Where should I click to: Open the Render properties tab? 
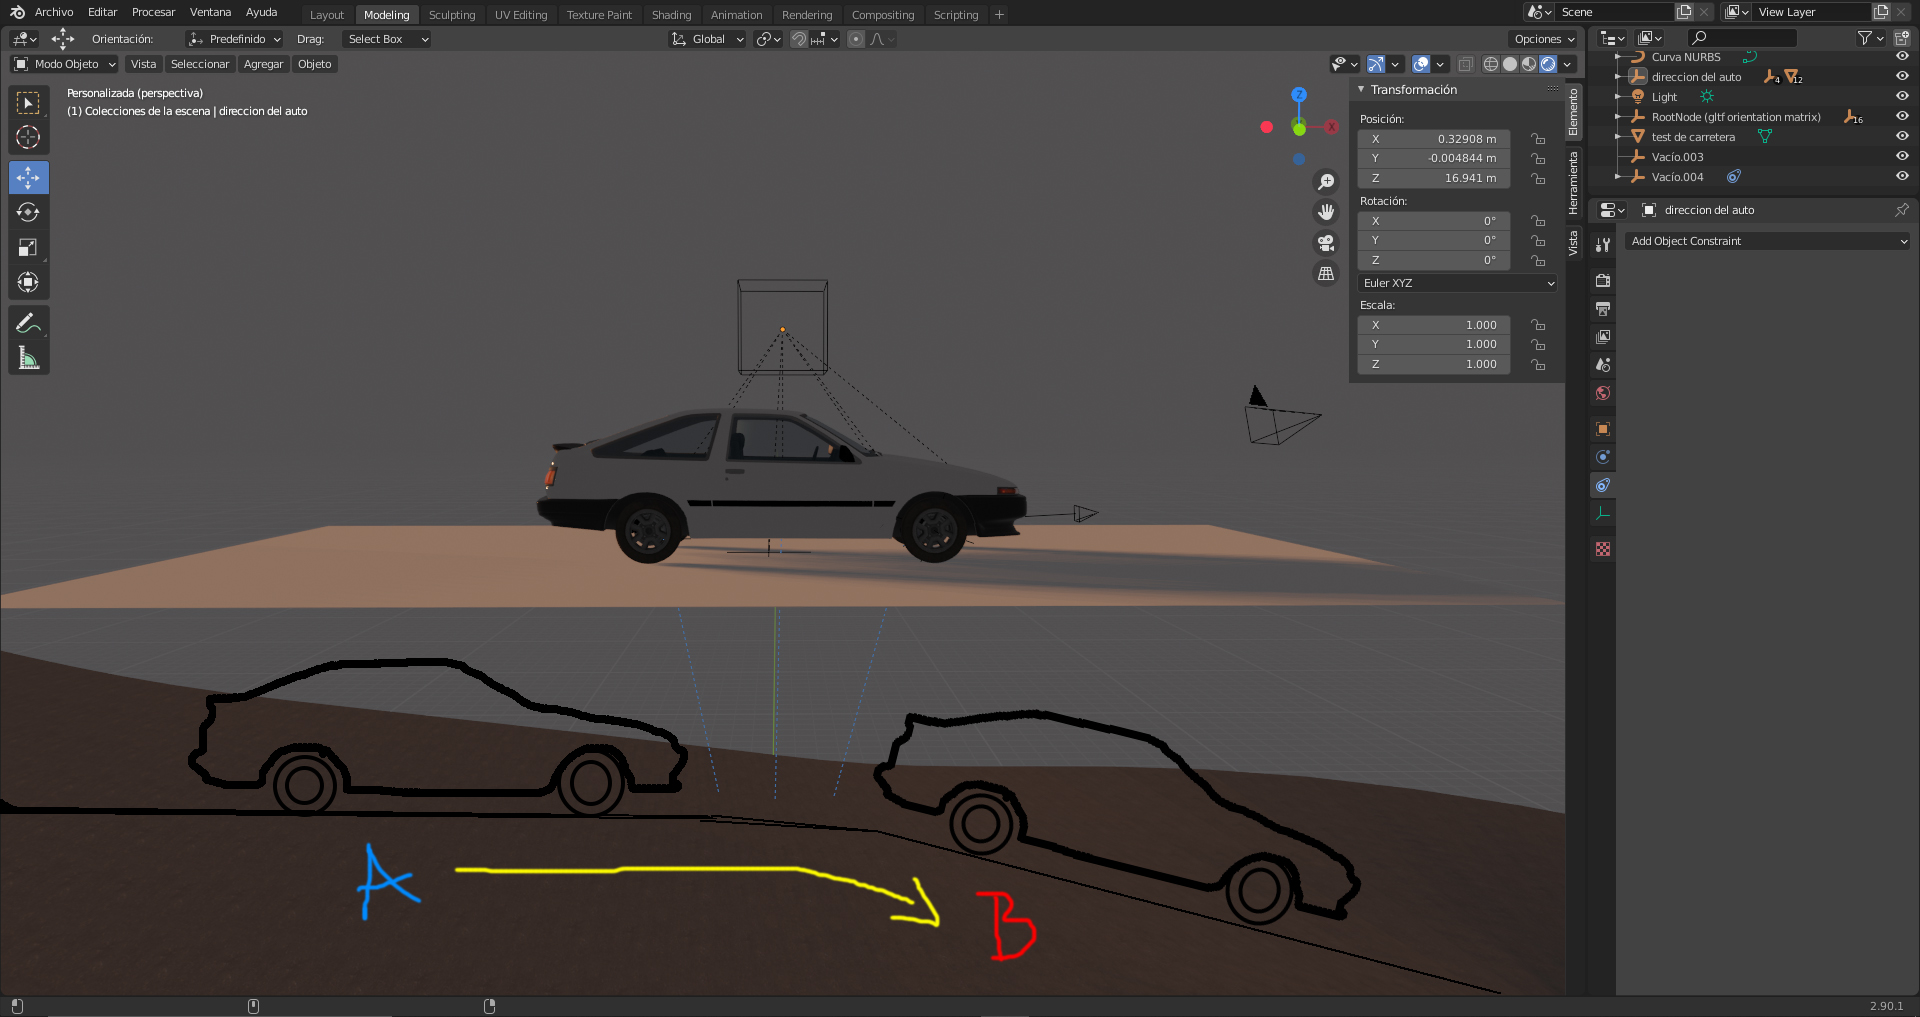[x=1603, y=281]
